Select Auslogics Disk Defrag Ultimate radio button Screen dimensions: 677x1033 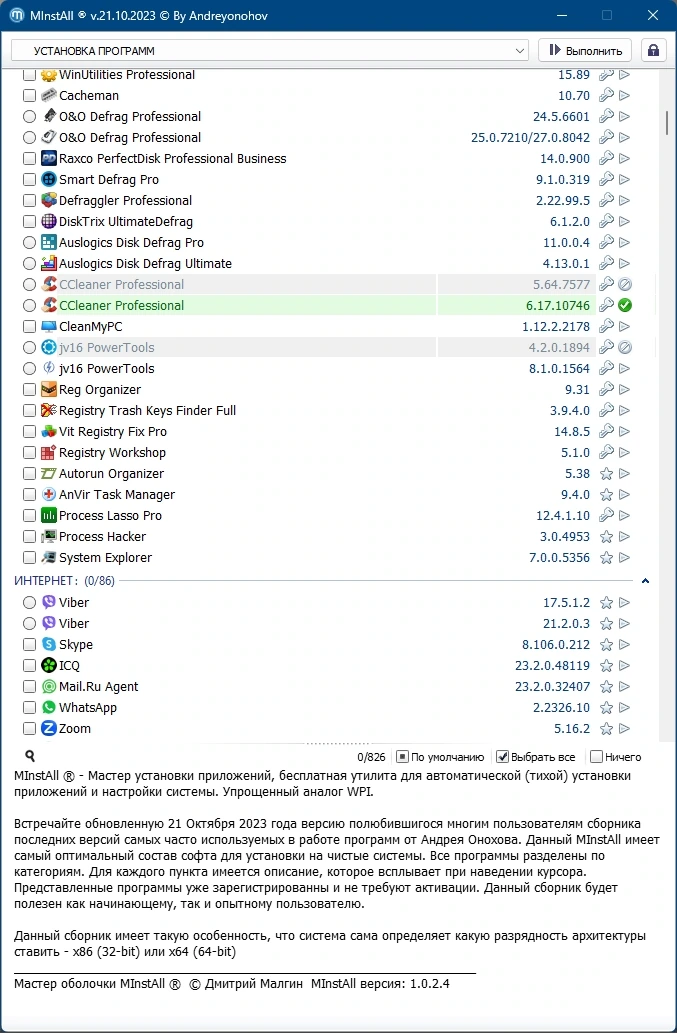[x=29, y=264]
